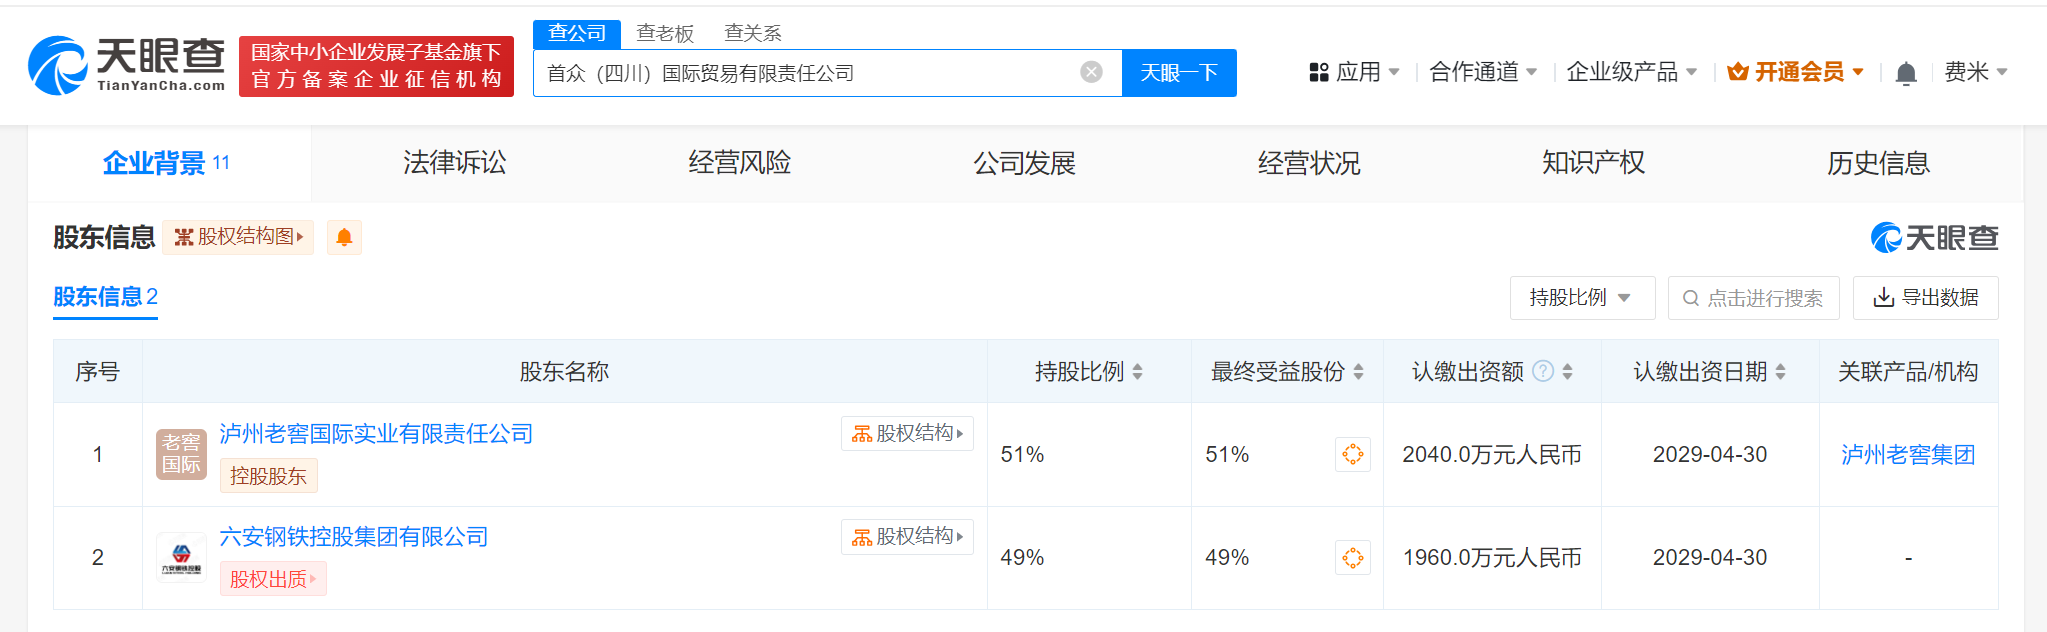Open the 持股比例 filter dropdown

click(x=1582, y=298)
